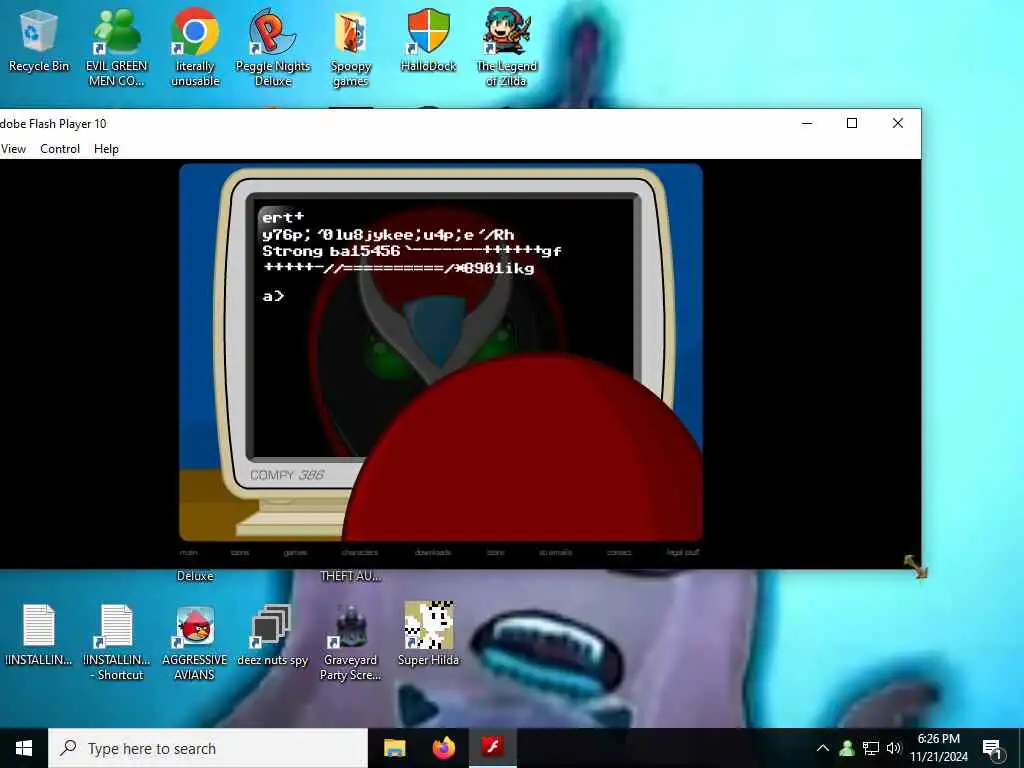This screenshot has height=768, width=1024.
Task: Open Graveyard Party Scre... shortcut
Action: [351, 643]
